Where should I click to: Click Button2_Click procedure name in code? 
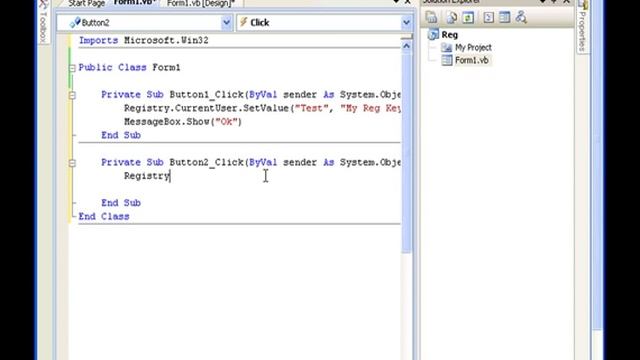tap(207, 162)
